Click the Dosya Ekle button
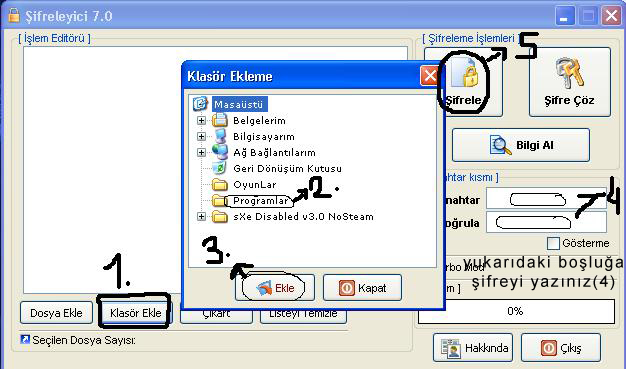Viewport: 626px width, 369px height. coord(56,312)
